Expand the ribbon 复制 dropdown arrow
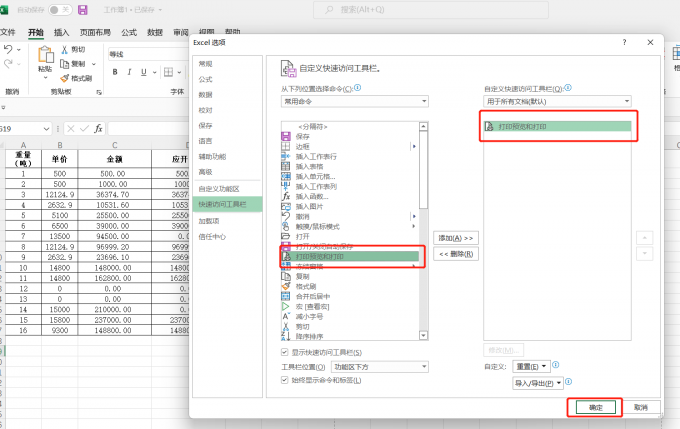Viewport: 680px width, 429px height. (94, 64)
